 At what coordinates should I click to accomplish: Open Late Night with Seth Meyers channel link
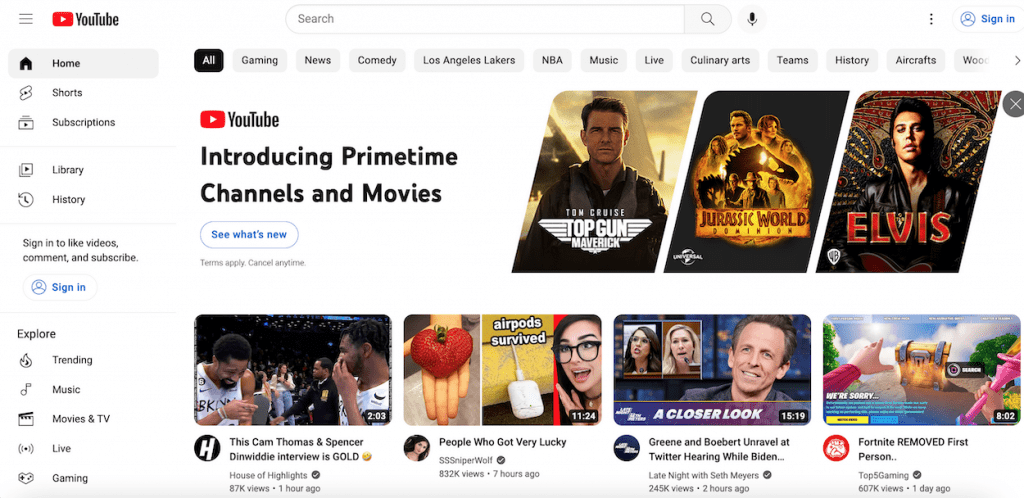[x=703, y=475]
